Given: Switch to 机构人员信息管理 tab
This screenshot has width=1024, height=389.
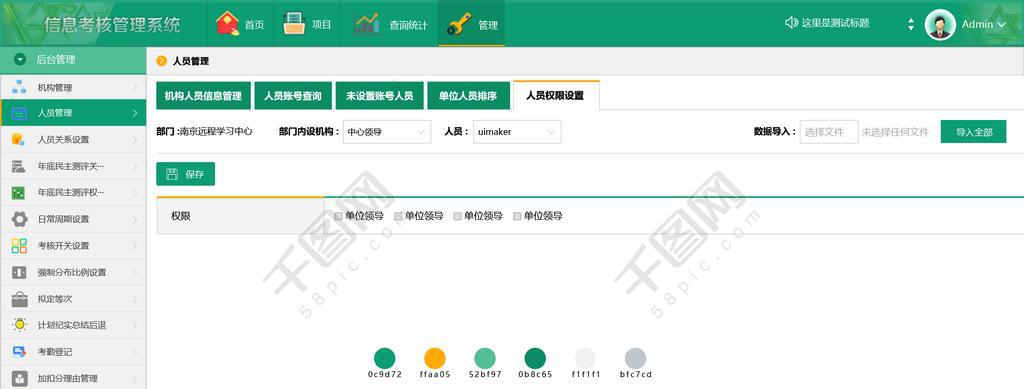Looking at the screenshot, I should tap(203, 95).
